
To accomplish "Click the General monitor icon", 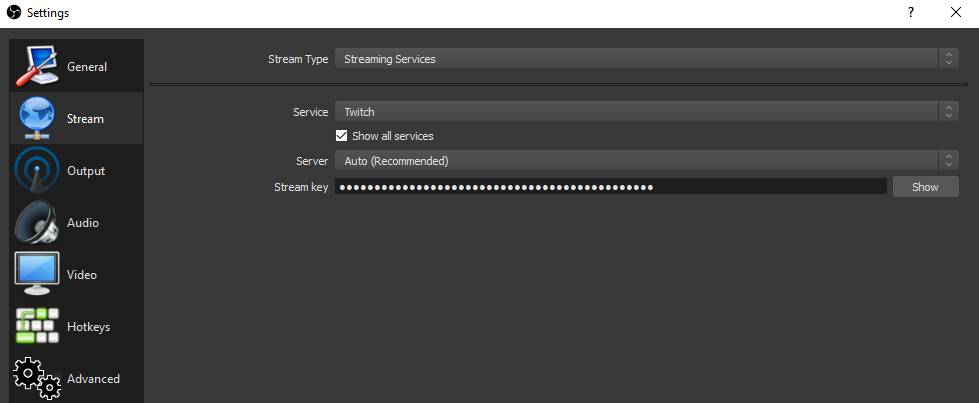I will (x=36, y=67).
